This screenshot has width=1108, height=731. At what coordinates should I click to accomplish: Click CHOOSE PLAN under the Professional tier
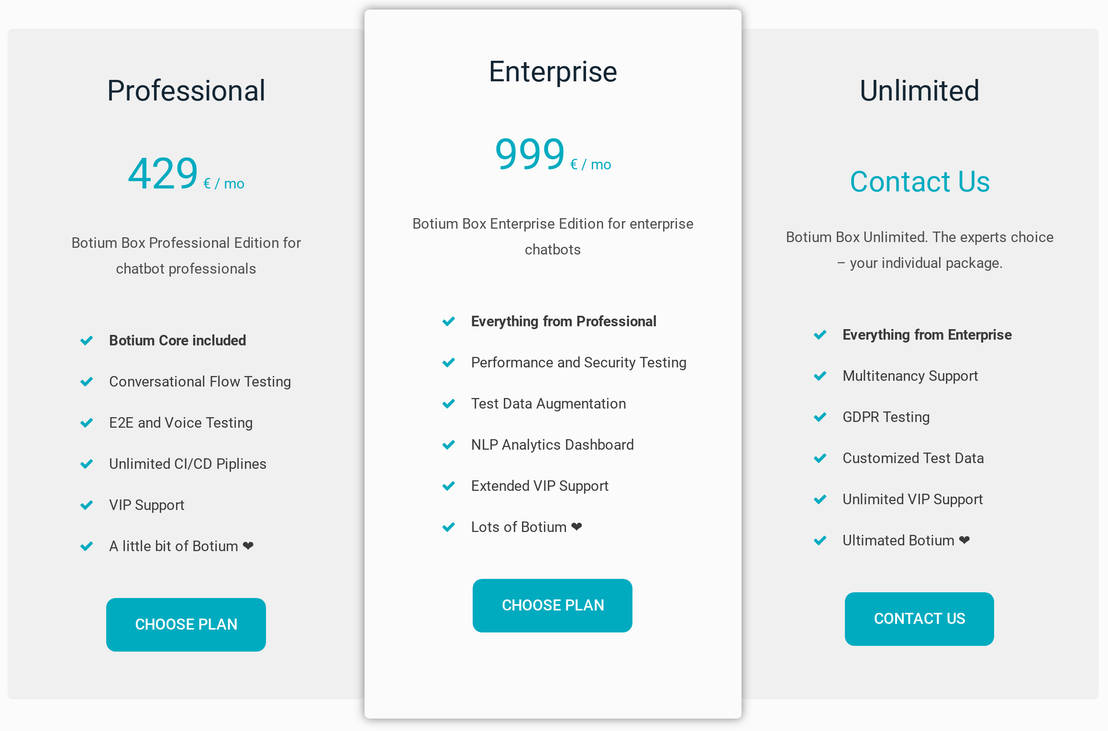[x=185, y=624]
